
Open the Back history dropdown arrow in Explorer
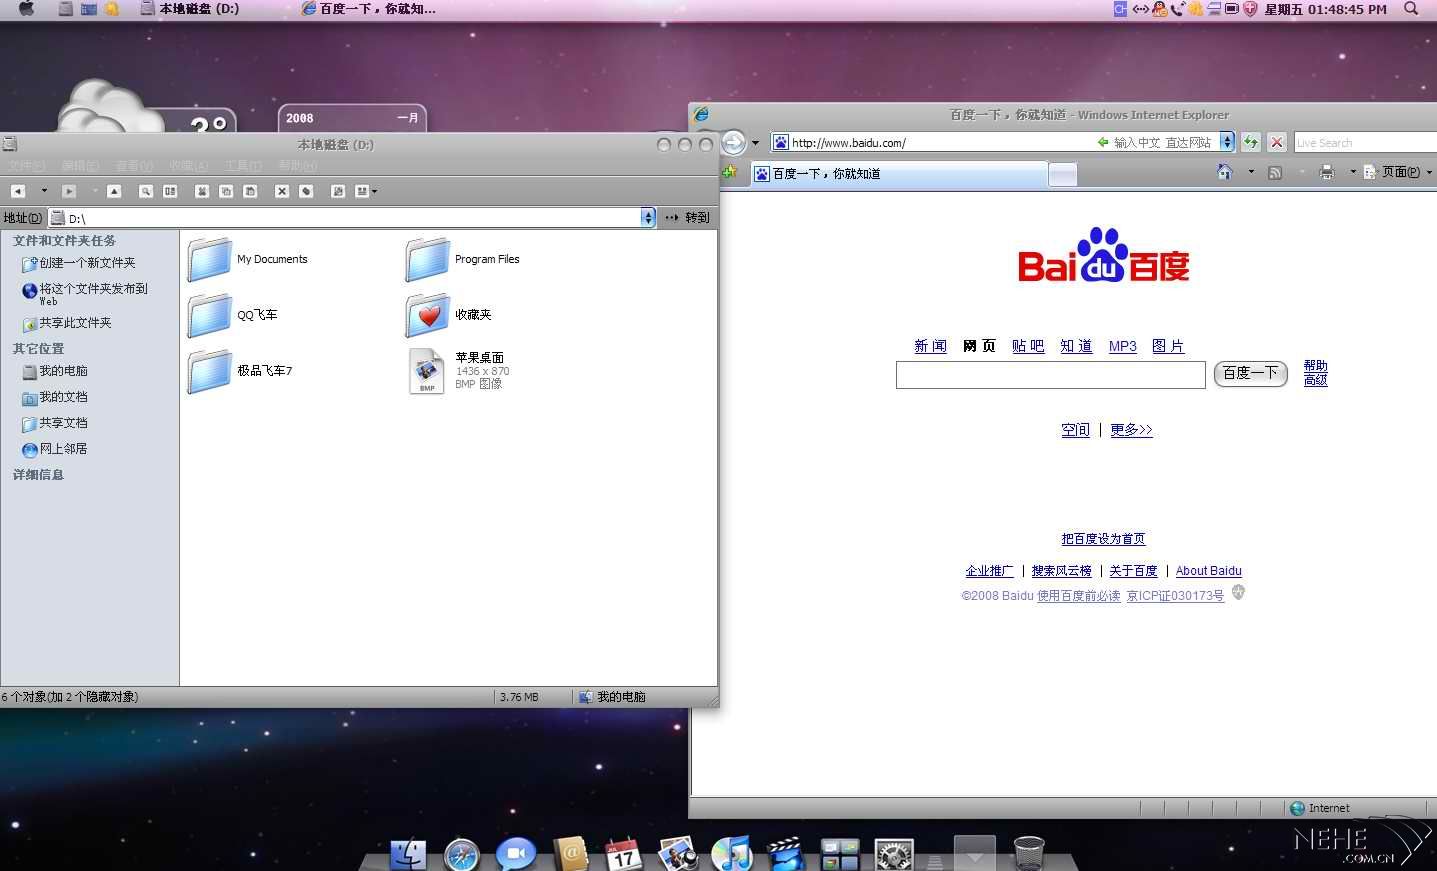tap(44, 191)
